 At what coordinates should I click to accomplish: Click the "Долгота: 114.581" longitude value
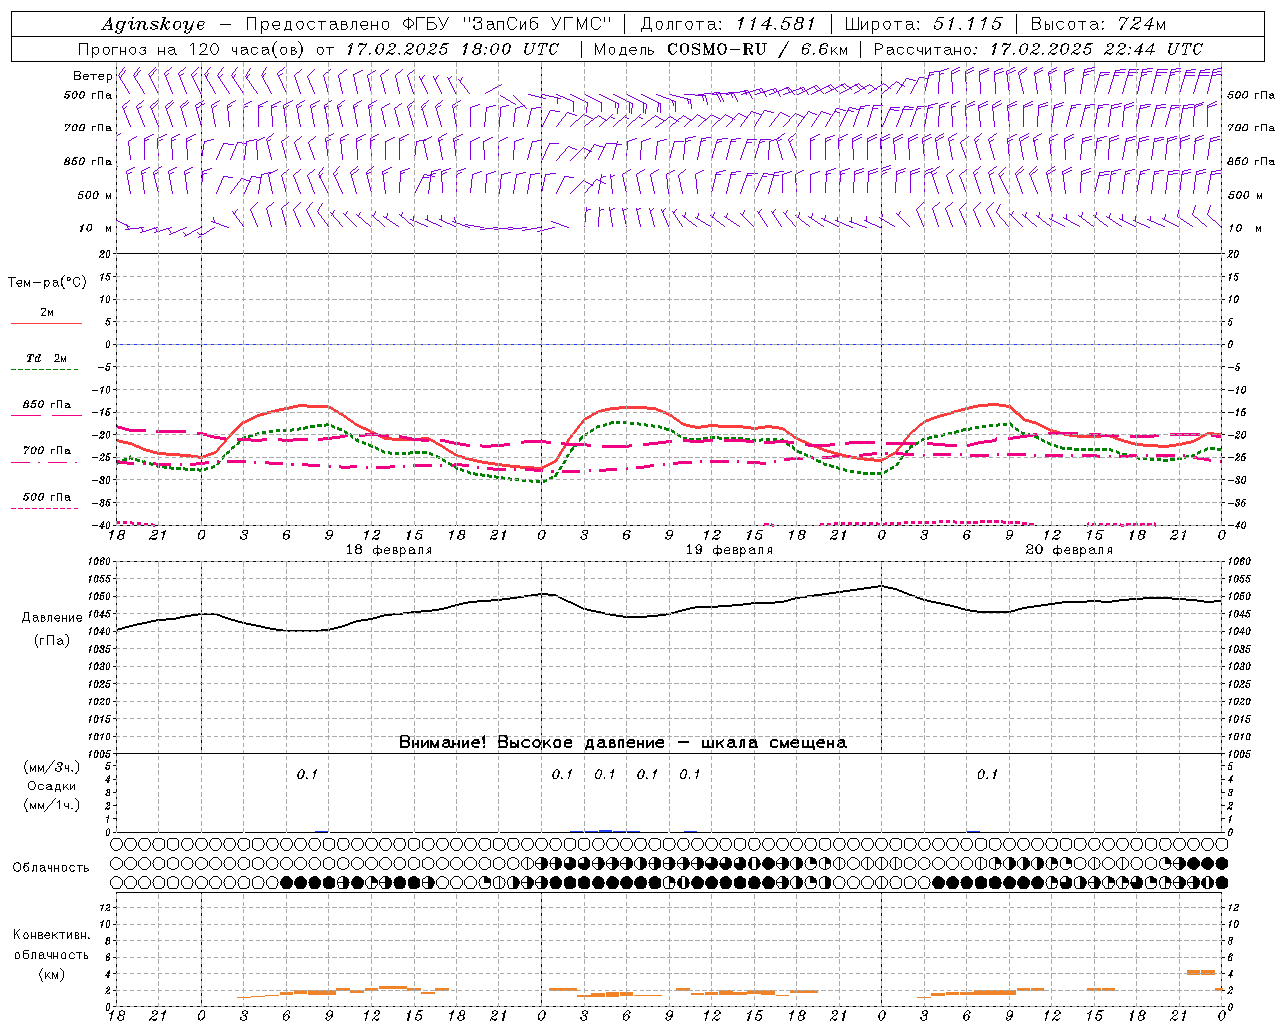click(728, 24)
